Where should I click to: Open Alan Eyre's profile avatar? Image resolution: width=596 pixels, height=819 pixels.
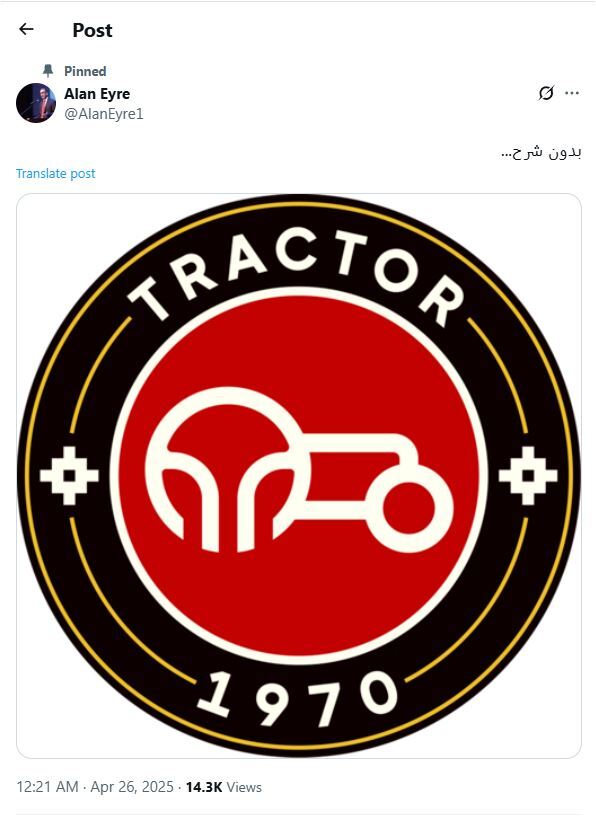[36, 103]
